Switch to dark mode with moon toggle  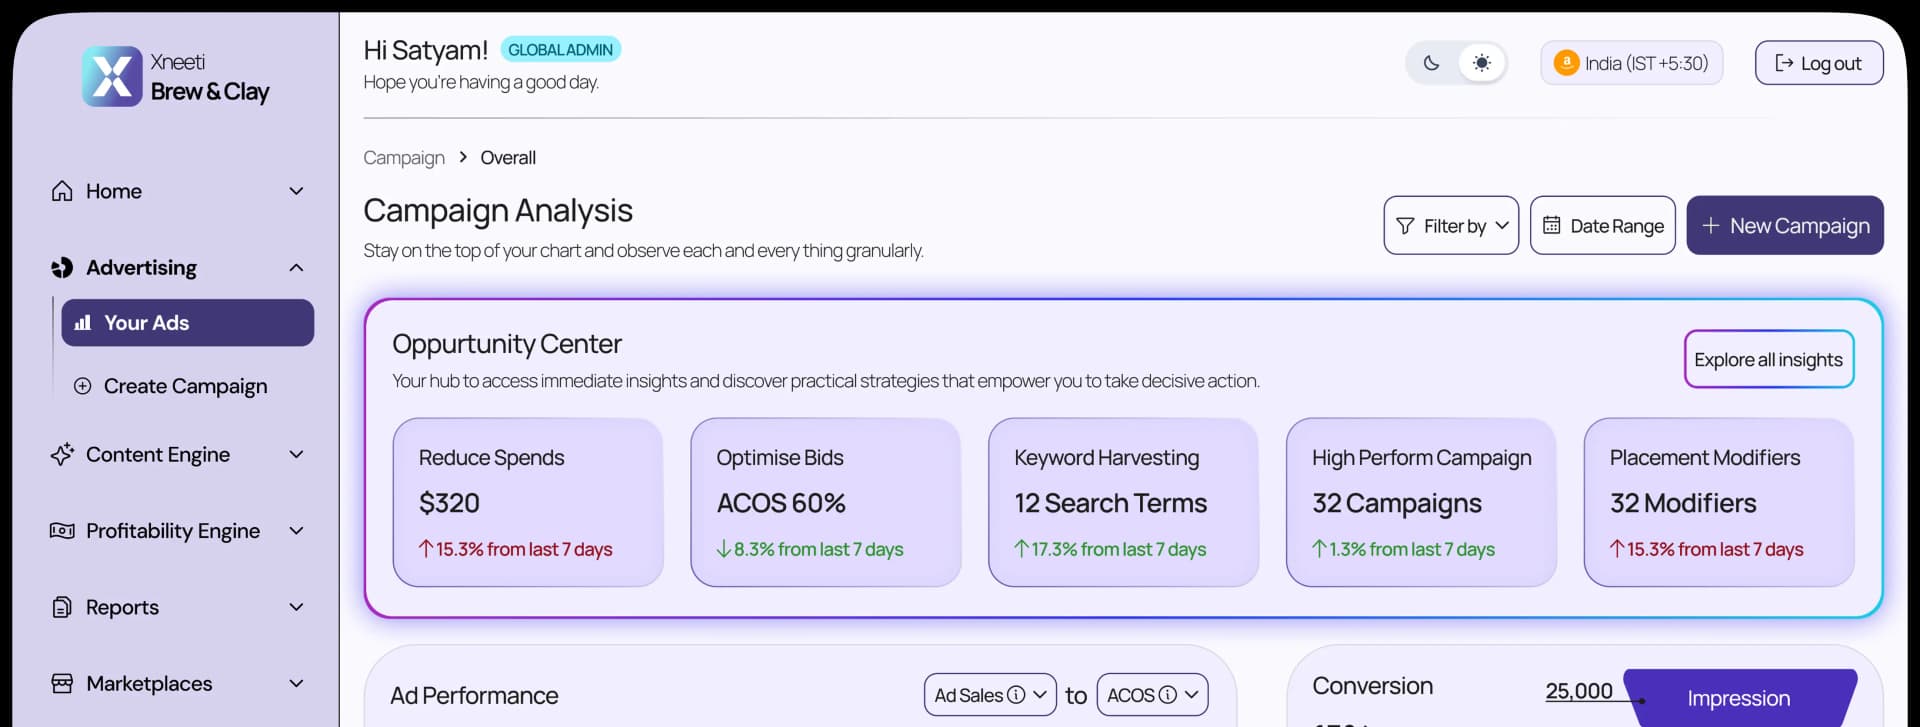point(1431,63)
